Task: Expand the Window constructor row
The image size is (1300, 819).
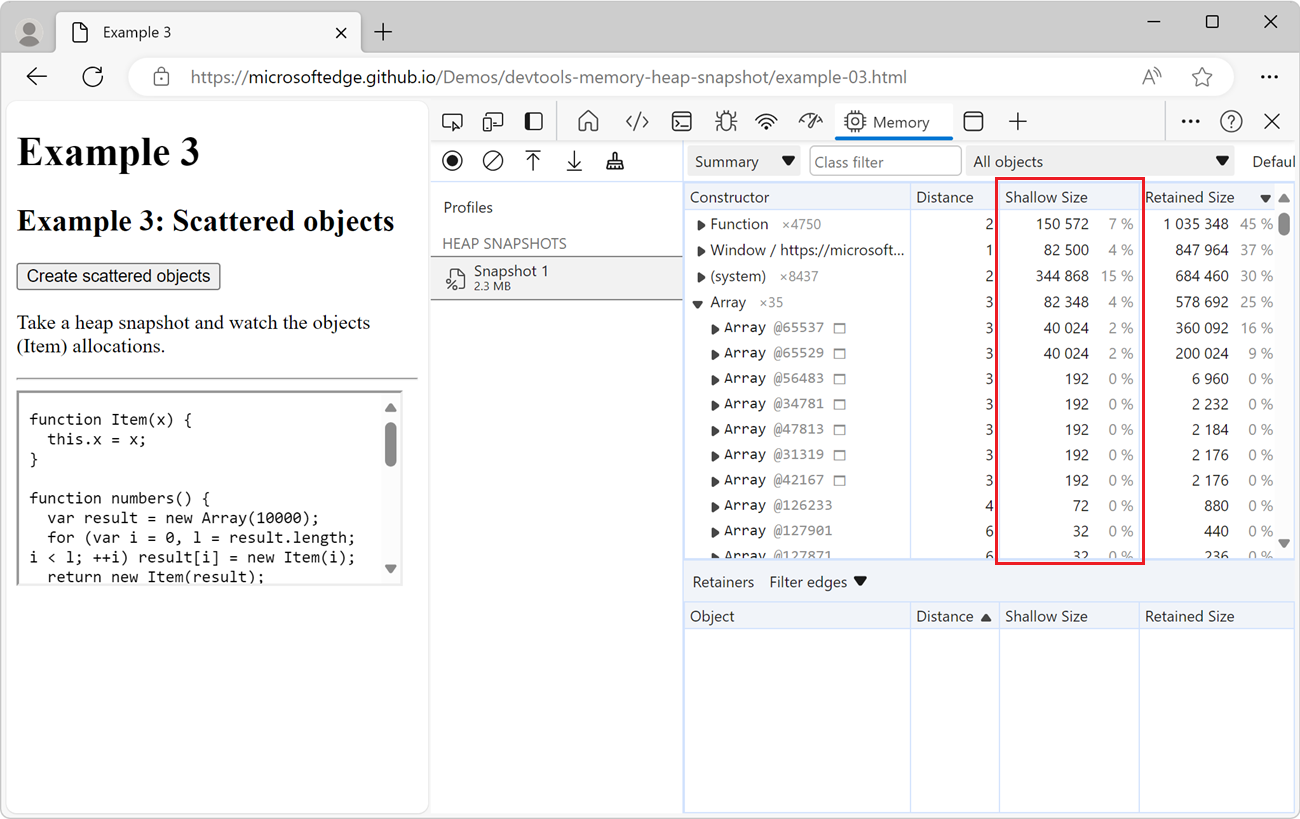Action: point(701,251)
